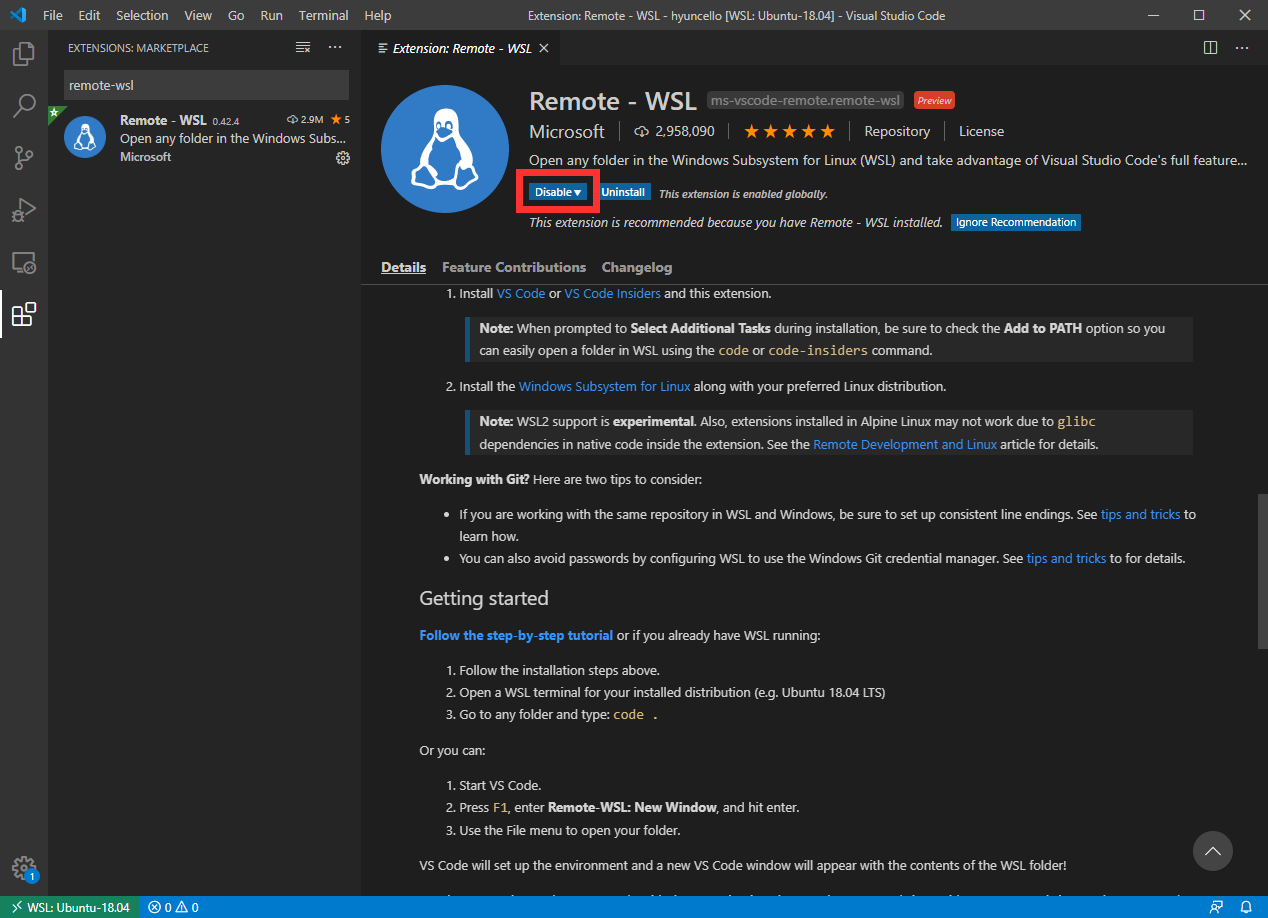Switch to the Changelog tab
The height and width of the screenshot is (918, 1268).
click(637, 267)
